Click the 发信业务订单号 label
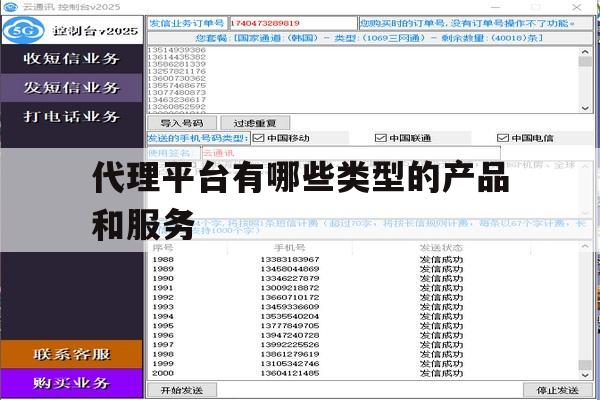Viewport: 600px width, 400px height. [x=187, y=23]
